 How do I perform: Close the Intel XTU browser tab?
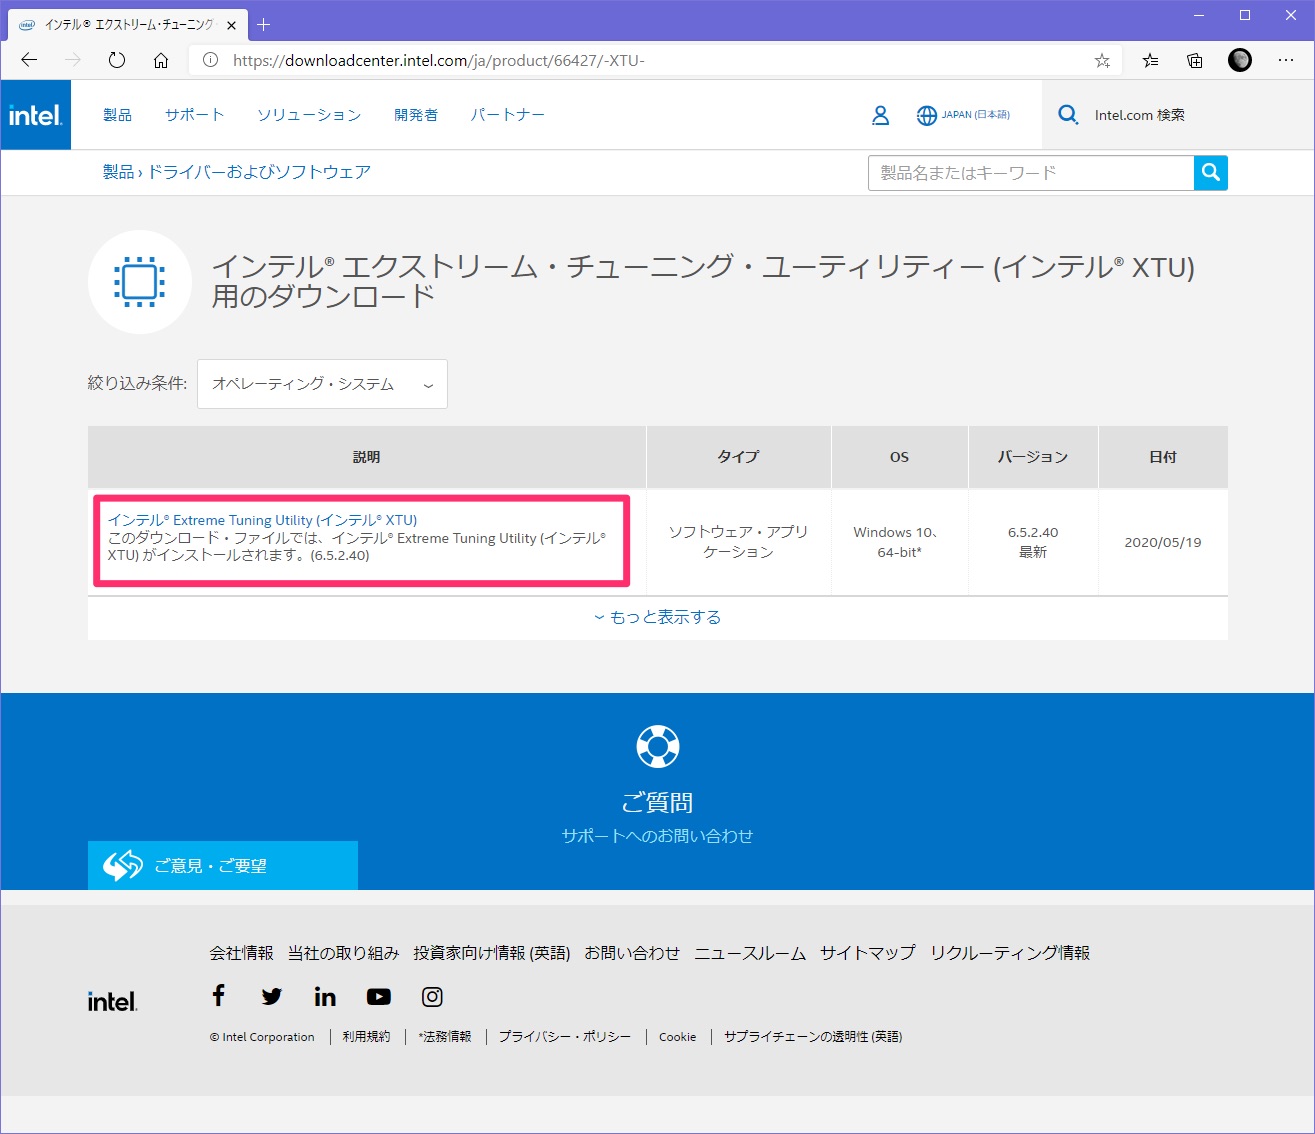[232, 25]
